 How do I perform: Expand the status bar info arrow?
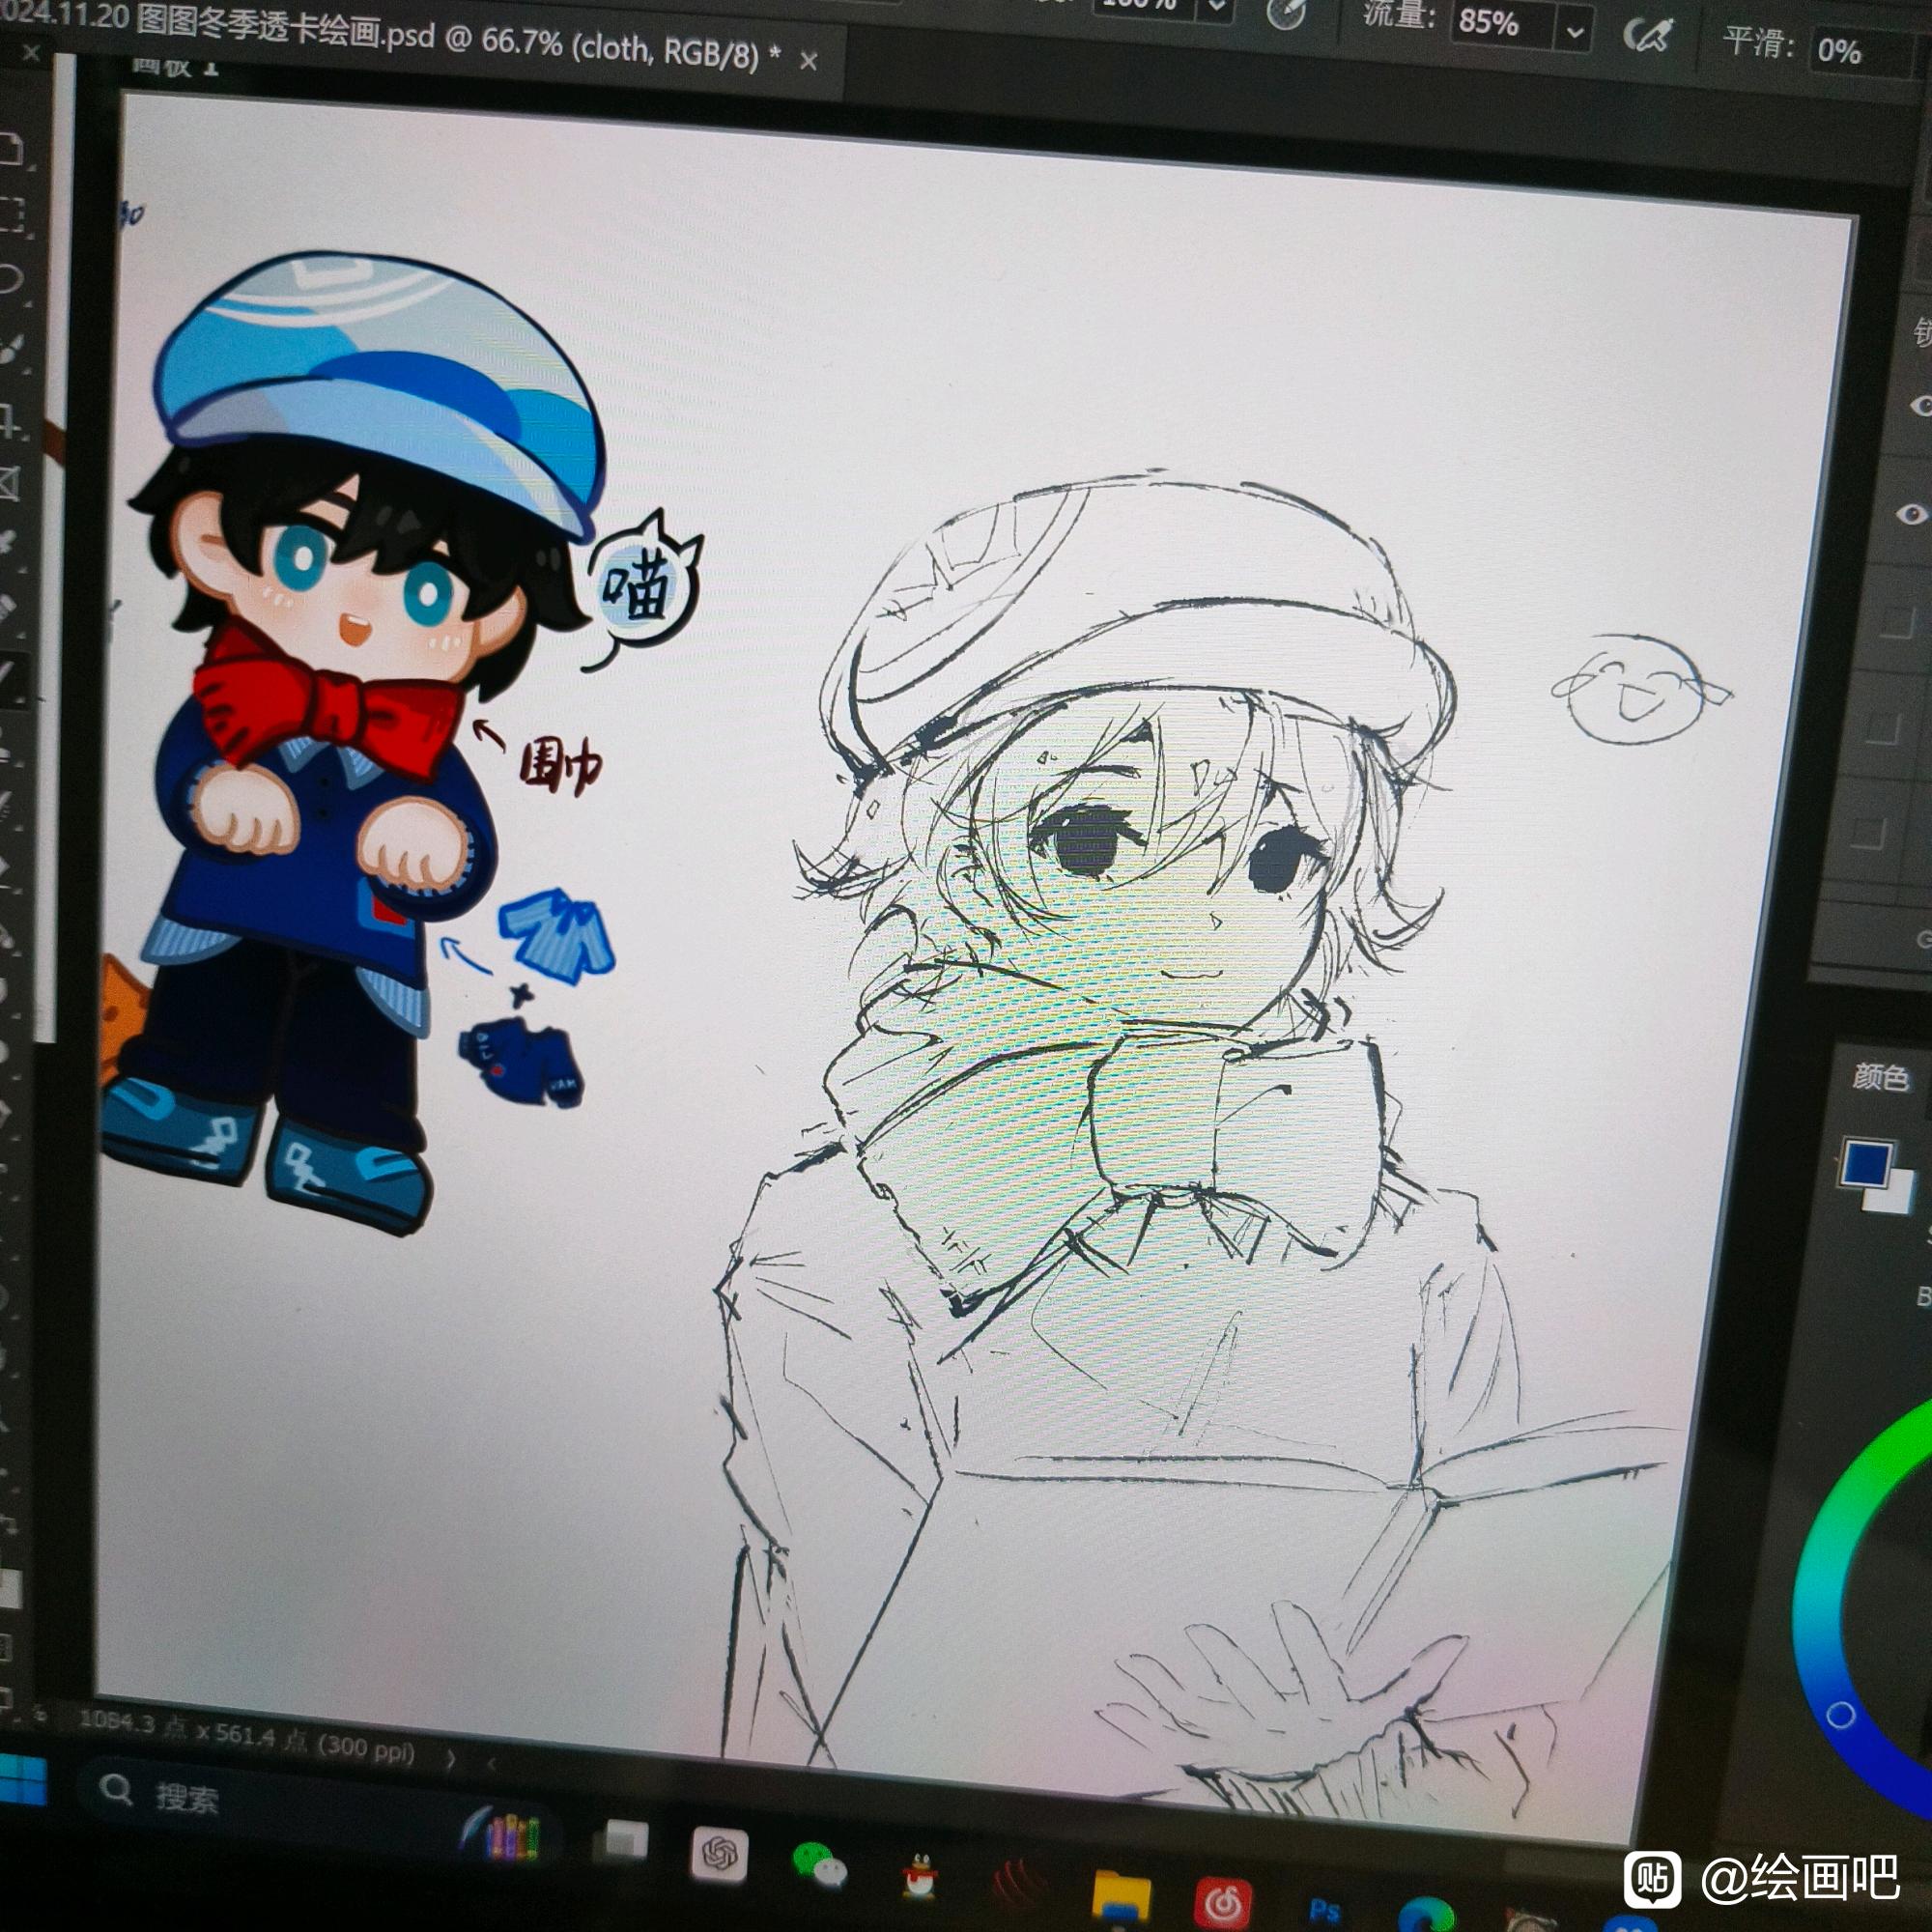click(450, 1759)
